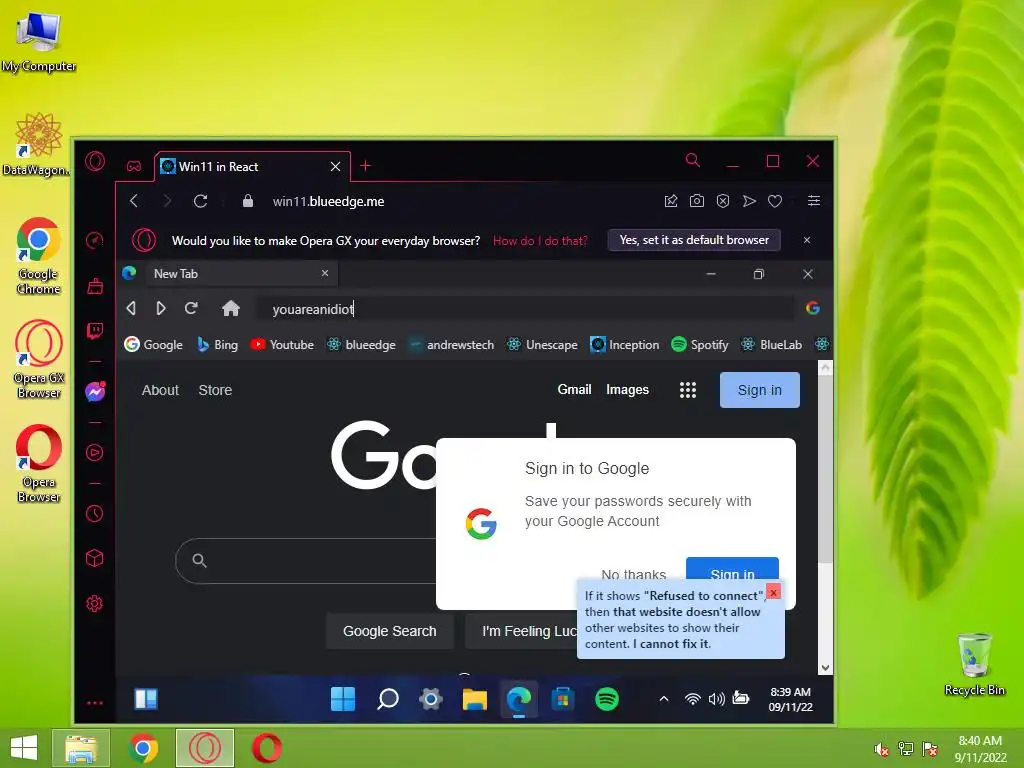Viewport: 1024px width, 768px height.
Task: Open the andrewstech bookmark
Action: point(451,345)
